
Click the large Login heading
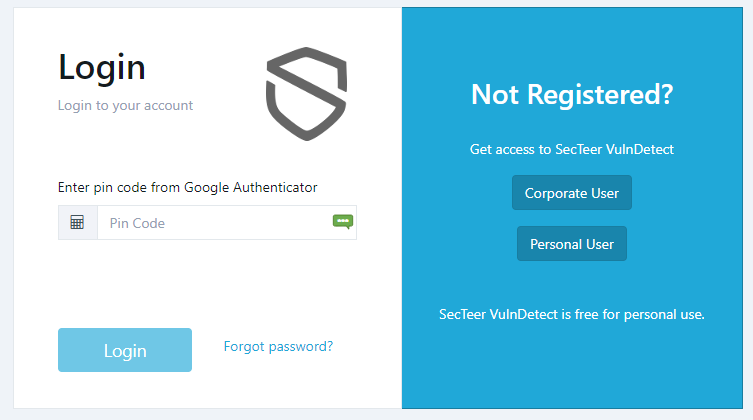click(x=102, y=69)
